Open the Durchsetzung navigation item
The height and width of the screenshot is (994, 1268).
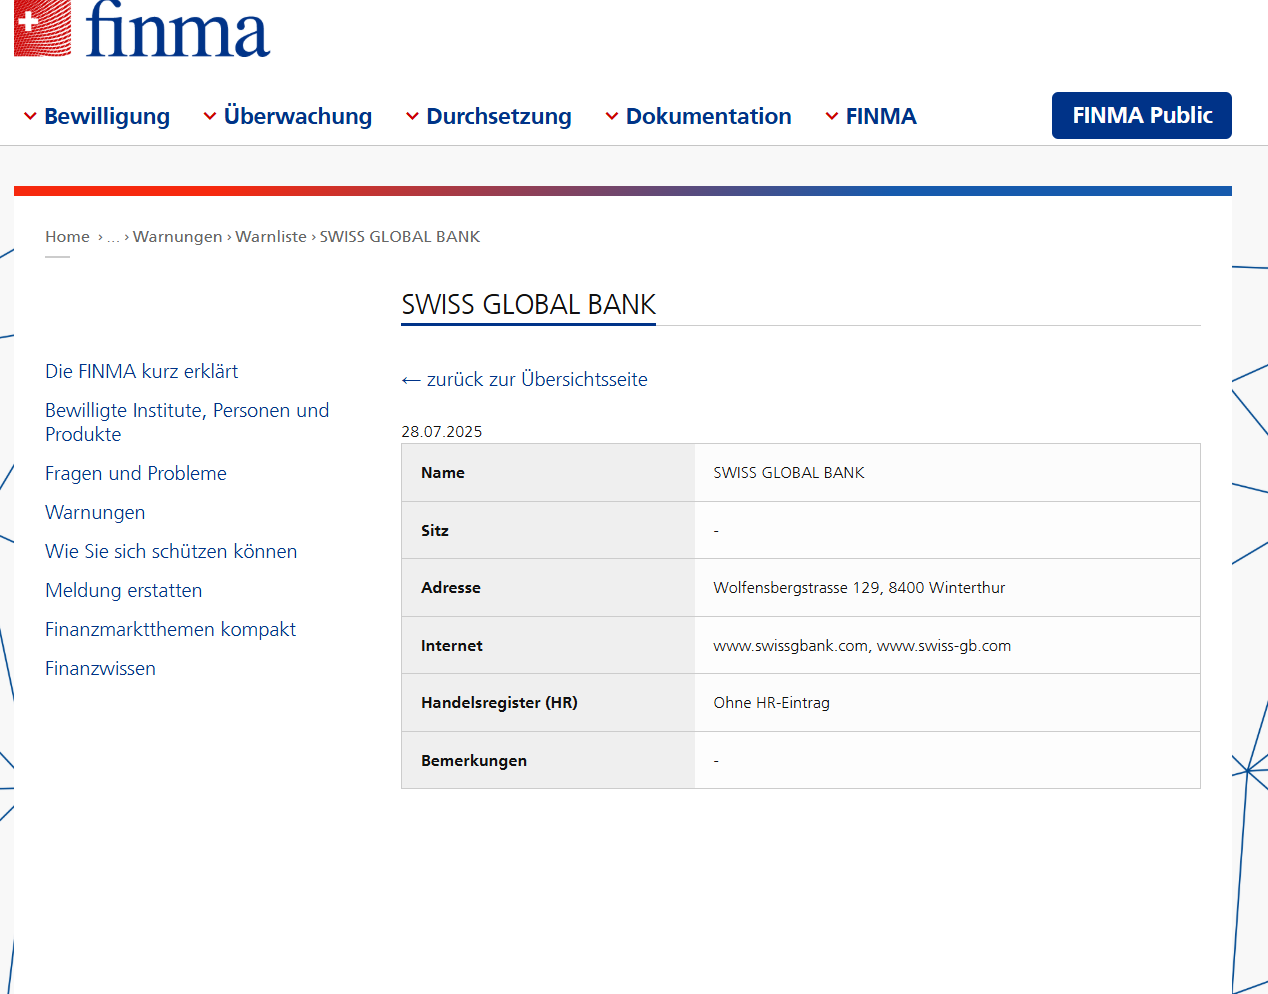coord(499,117)
